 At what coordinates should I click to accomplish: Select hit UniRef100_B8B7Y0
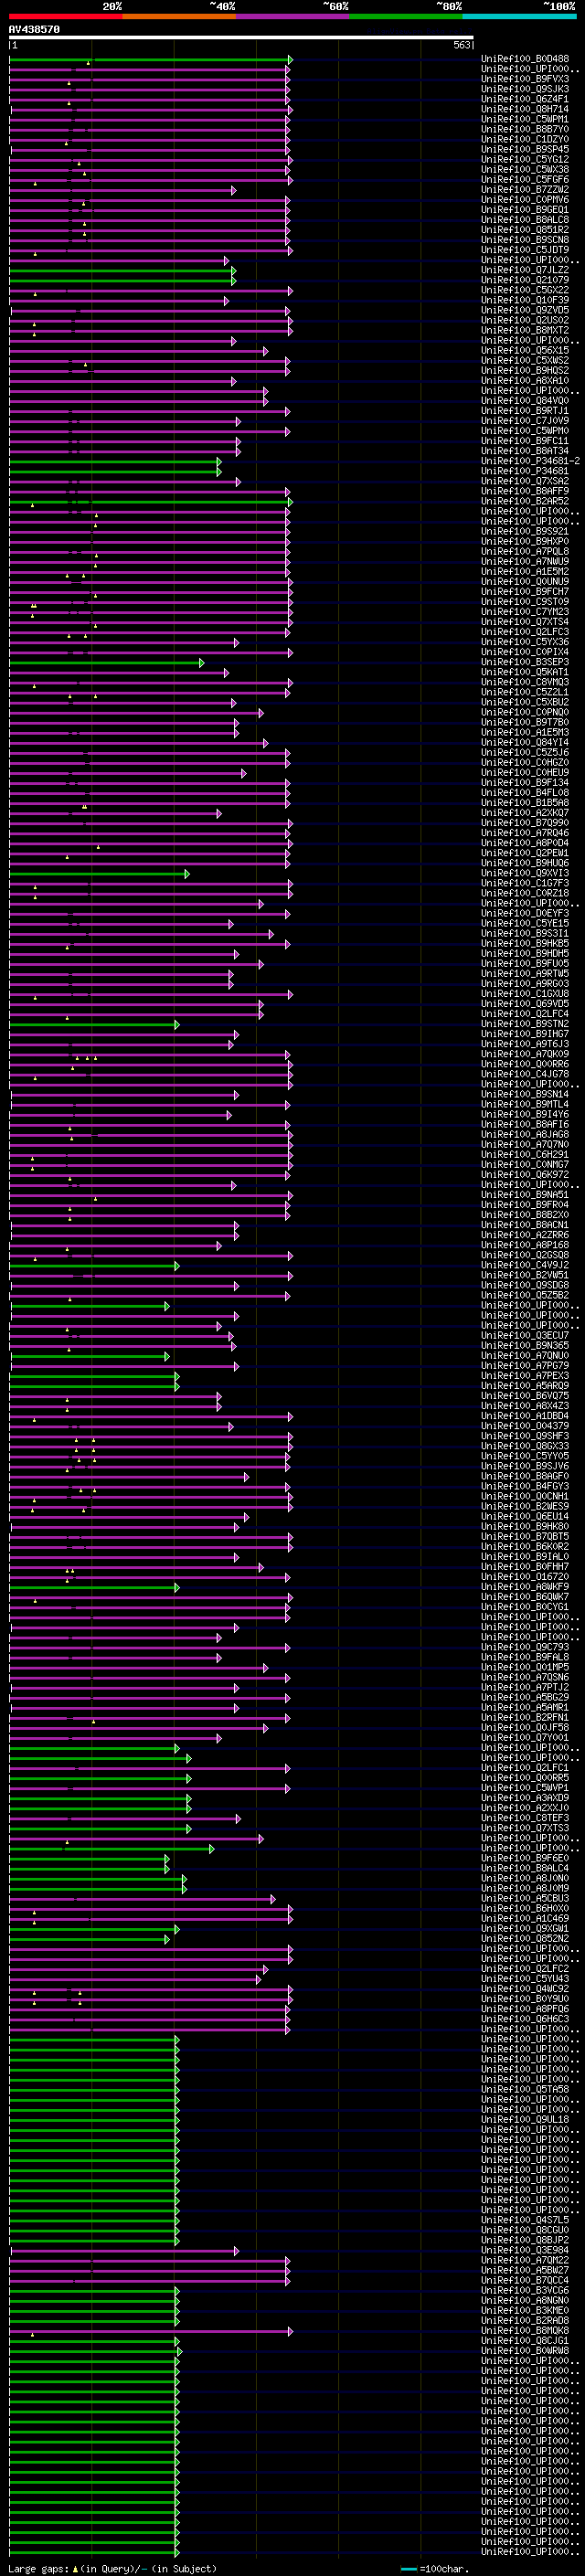point(525,129)
